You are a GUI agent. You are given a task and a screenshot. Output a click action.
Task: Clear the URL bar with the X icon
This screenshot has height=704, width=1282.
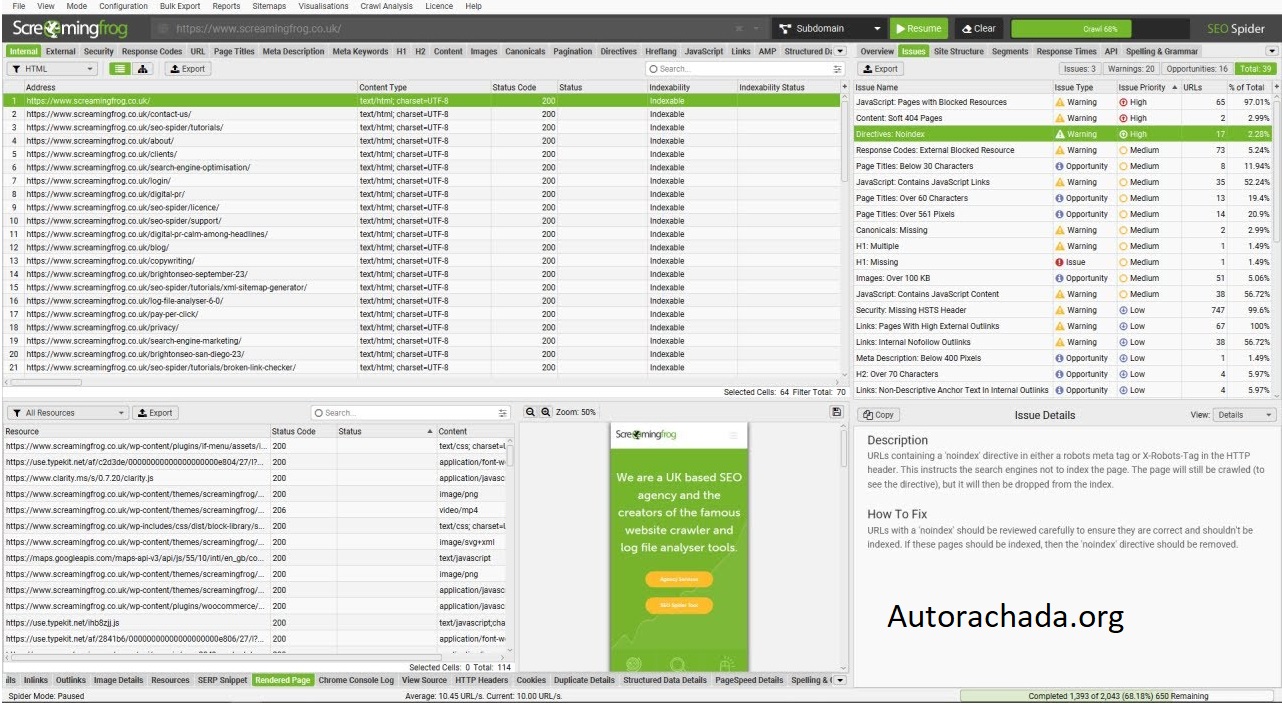739,29
